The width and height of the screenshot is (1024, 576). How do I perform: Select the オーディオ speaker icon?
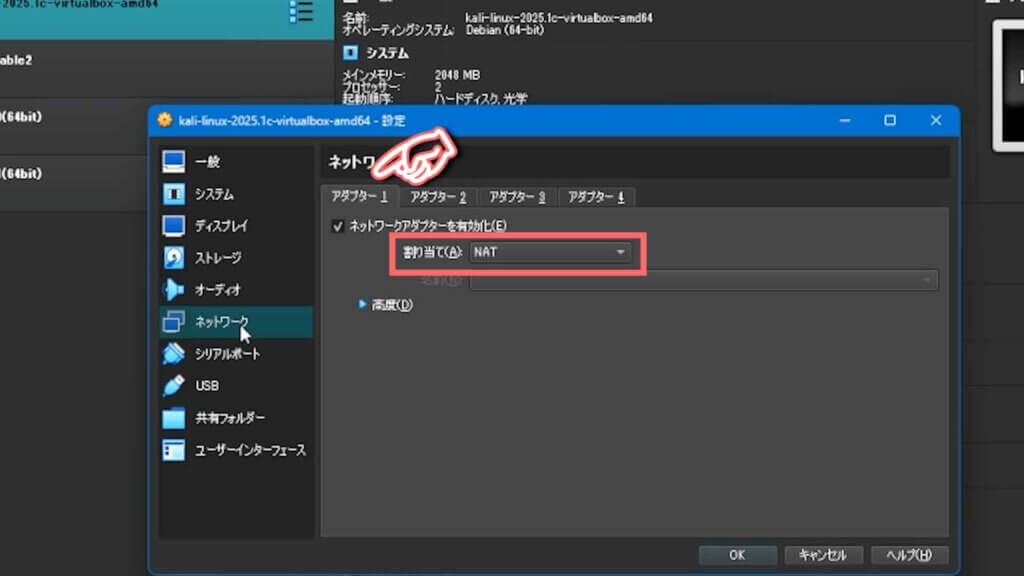pyautogui.click(x=173, y=289)
